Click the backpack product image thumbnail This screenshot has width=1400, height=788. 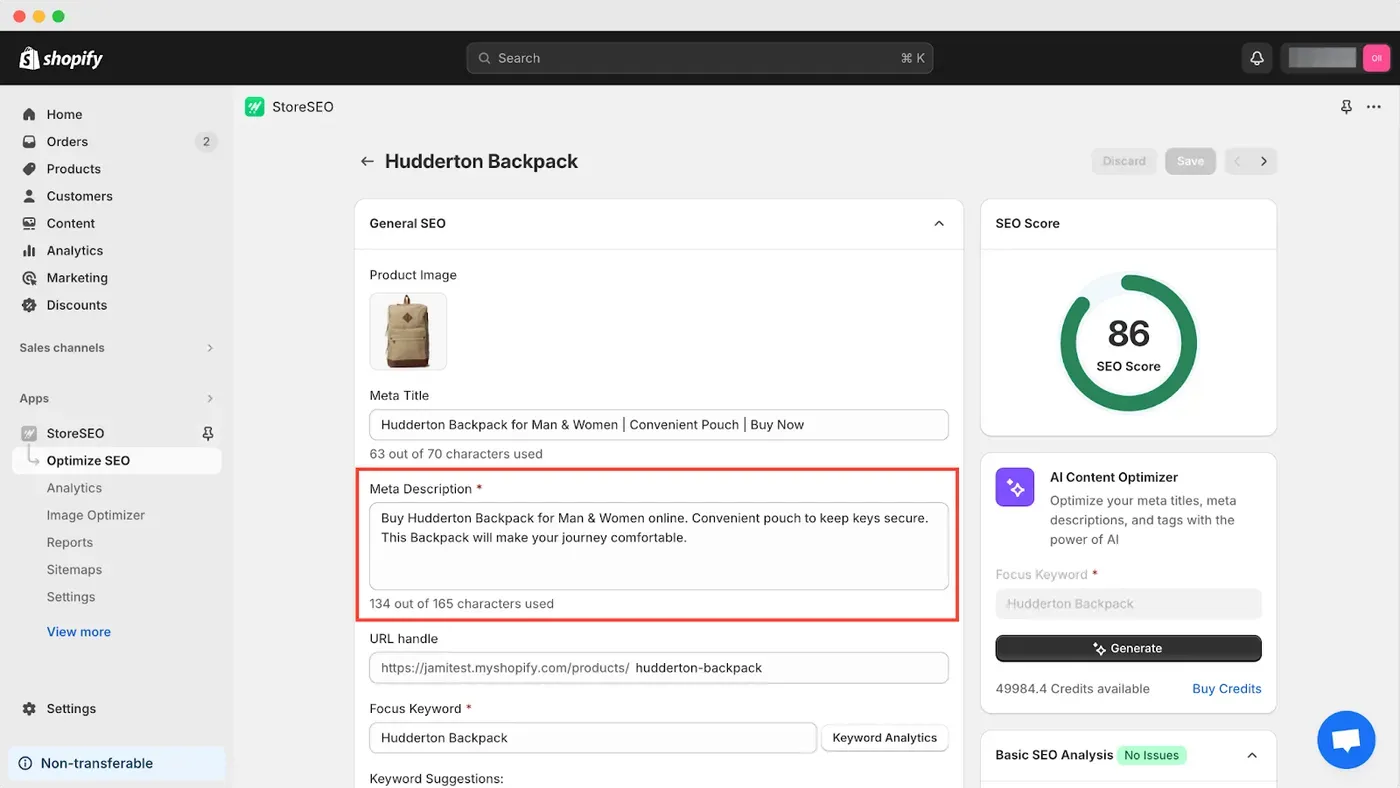click(x=408, y=331)
